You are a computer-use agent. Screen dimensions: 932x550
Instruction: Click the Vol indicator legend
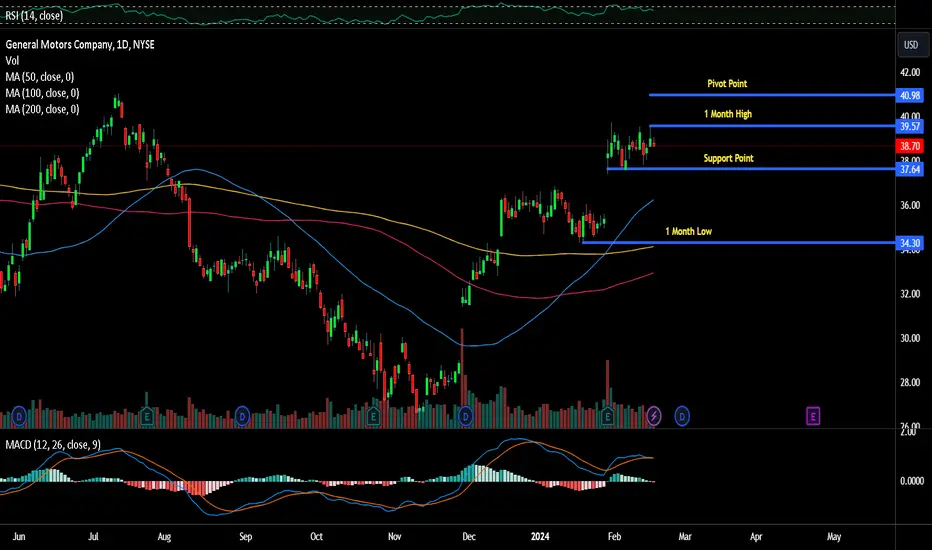click(x=12, y=61)
